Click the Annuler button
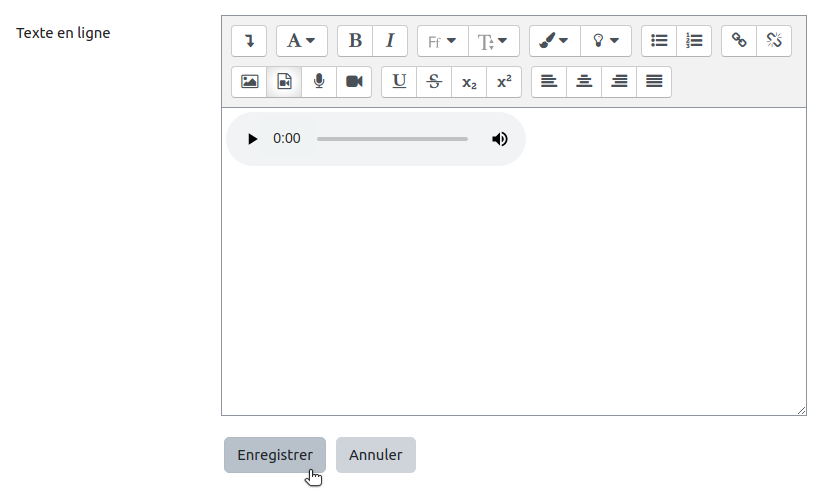The image size is (820, 490). [x=375, y=455]
